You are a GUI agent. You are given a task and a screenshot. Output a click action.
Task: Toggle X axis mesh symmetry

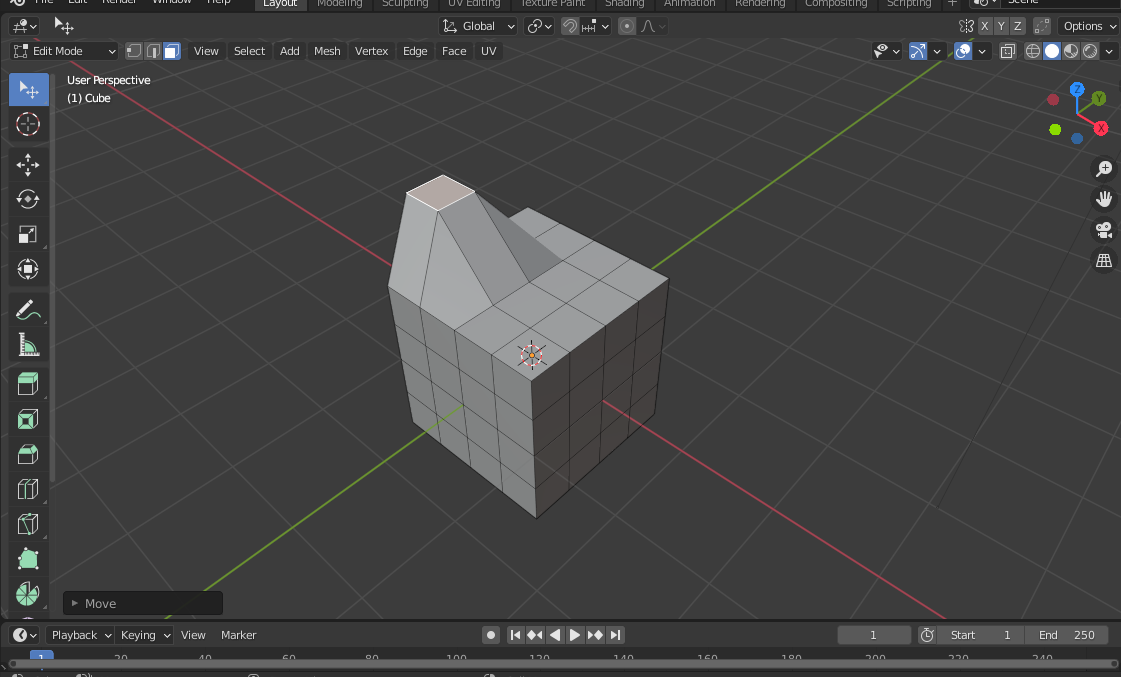tap(985, 26)
